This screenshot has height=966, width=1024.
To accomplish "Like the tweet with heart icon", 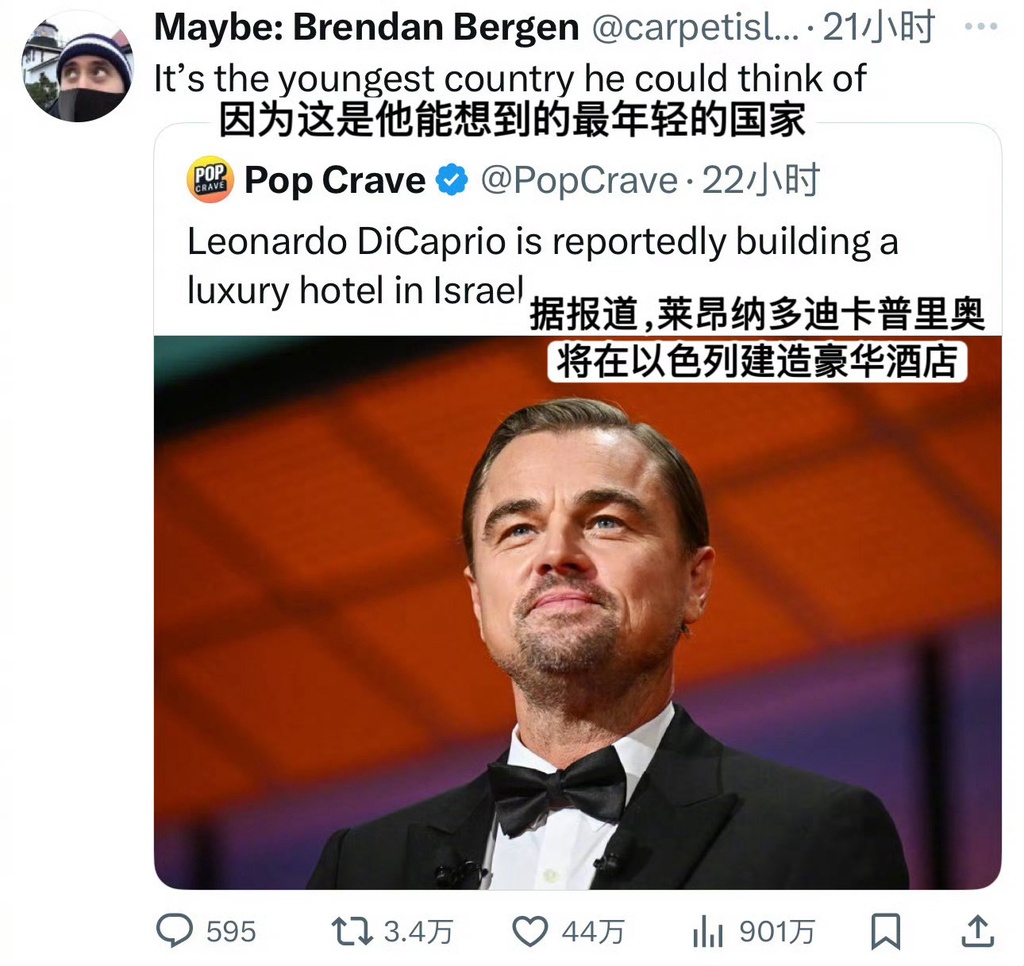I will [530, 931].
